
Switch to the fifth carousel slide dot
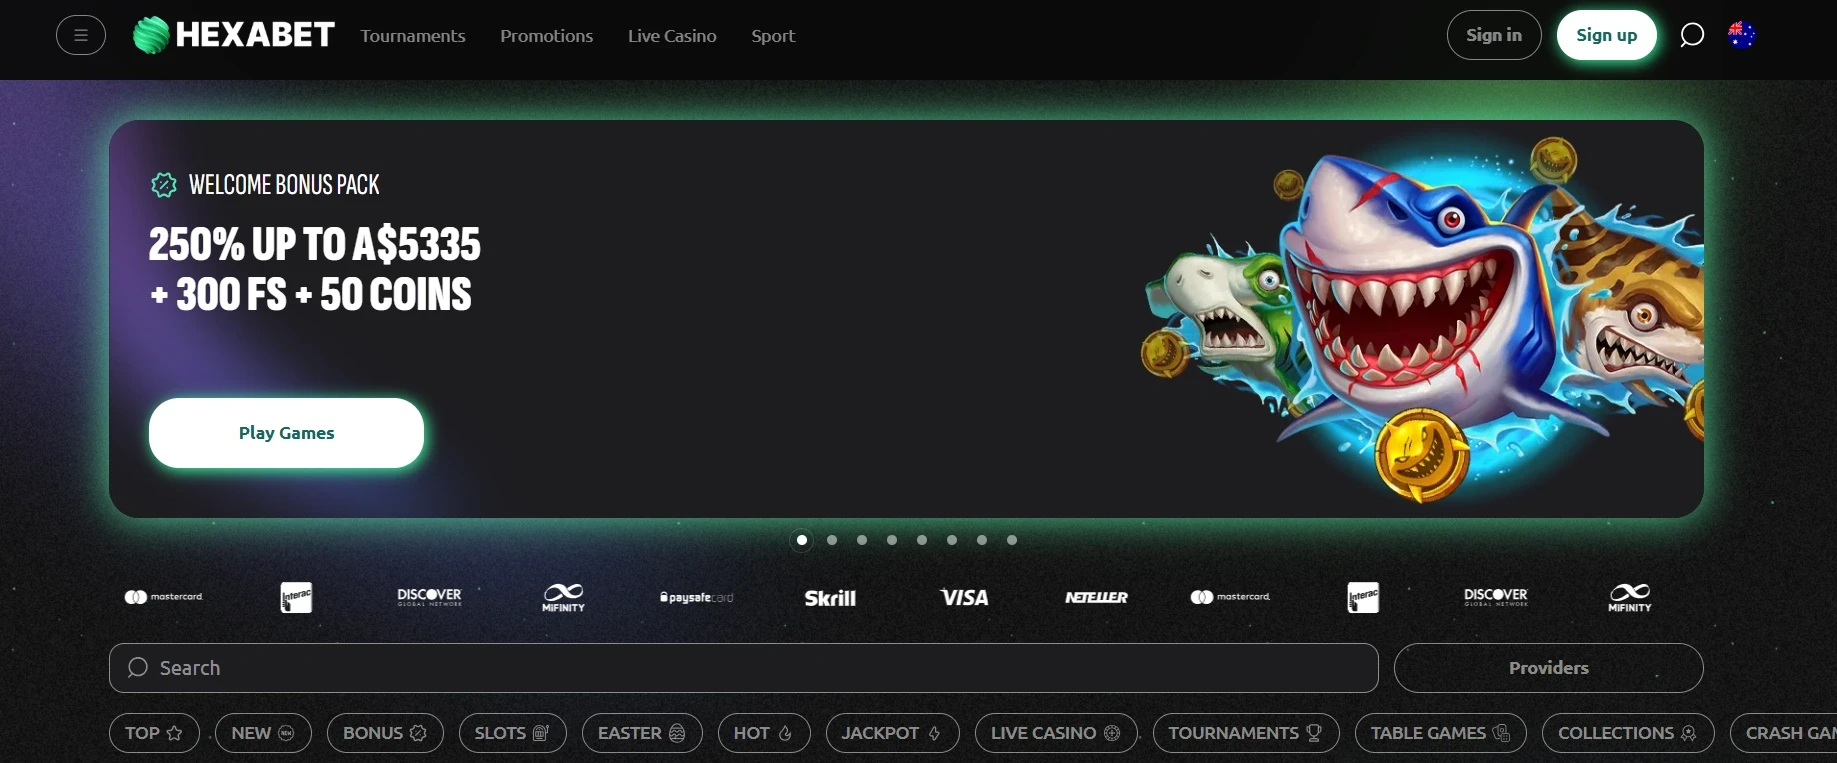coord(922,540)
